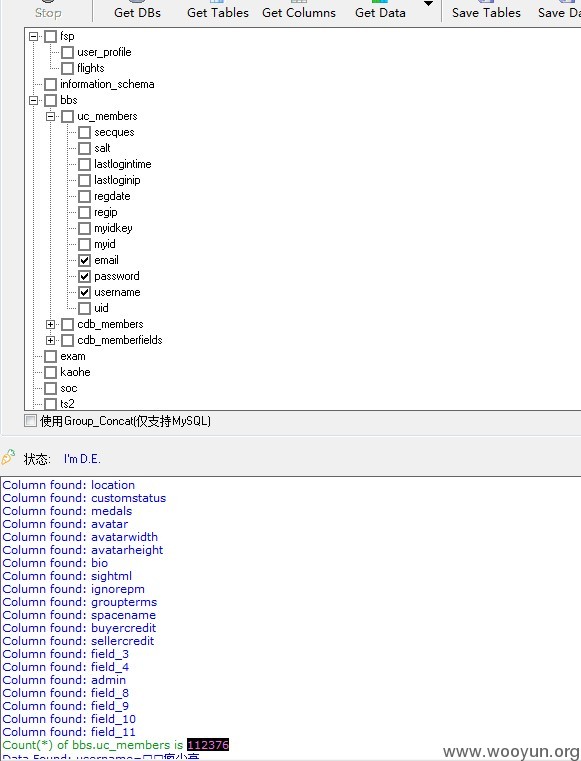The height and width of the screenshot is (761, 581).
Task: Open the dropdown arrow beside Get Data
Action: (x=428, y=4)
